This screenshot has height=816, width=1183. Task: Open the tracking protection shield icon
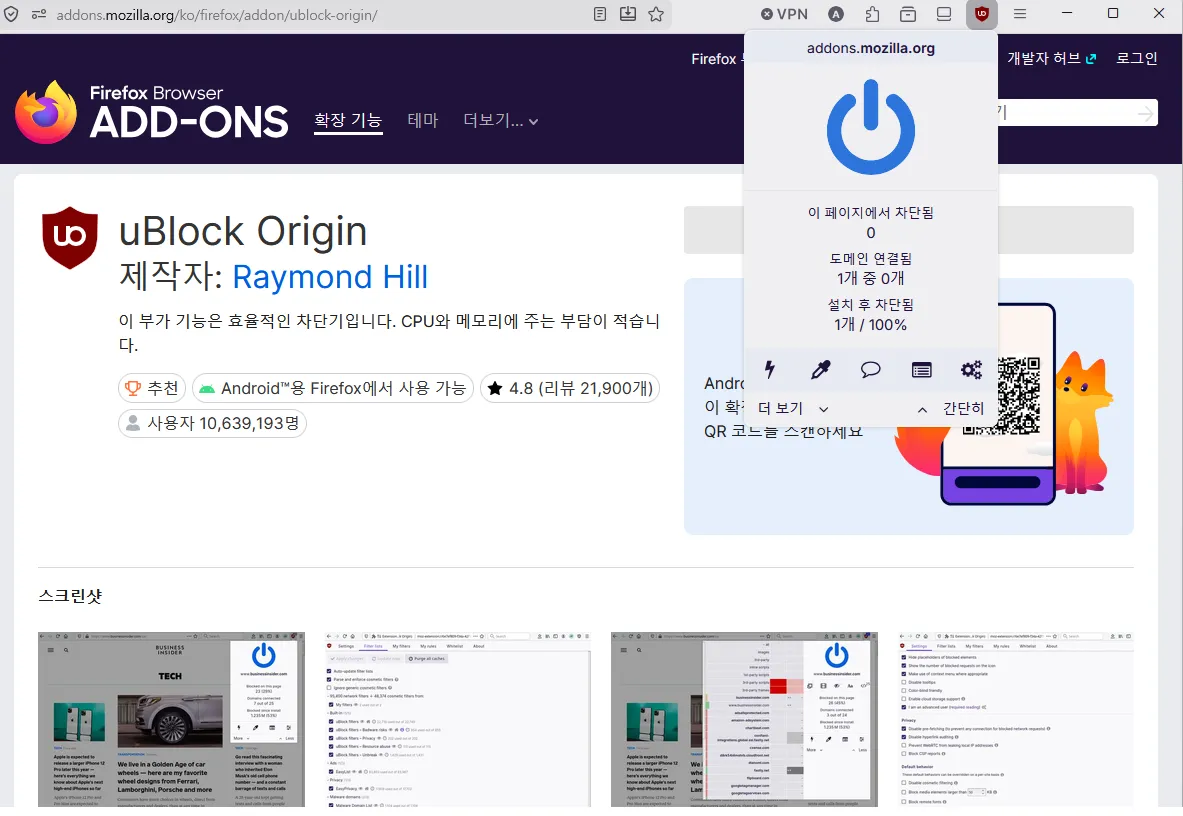[11, 14]
